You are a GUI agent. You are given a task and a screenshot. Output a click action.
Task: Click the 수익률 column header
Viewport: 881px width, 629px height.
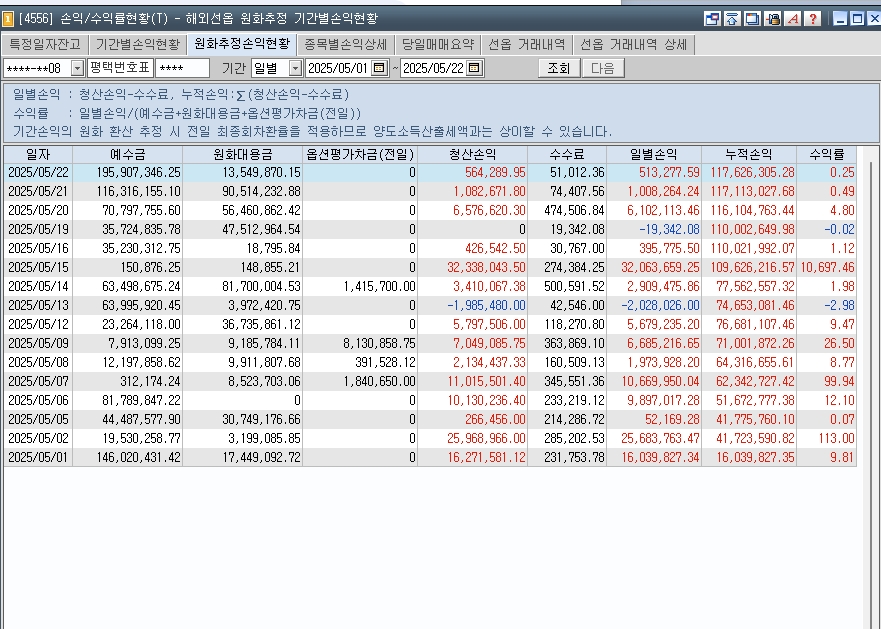[x=826, y=154]
